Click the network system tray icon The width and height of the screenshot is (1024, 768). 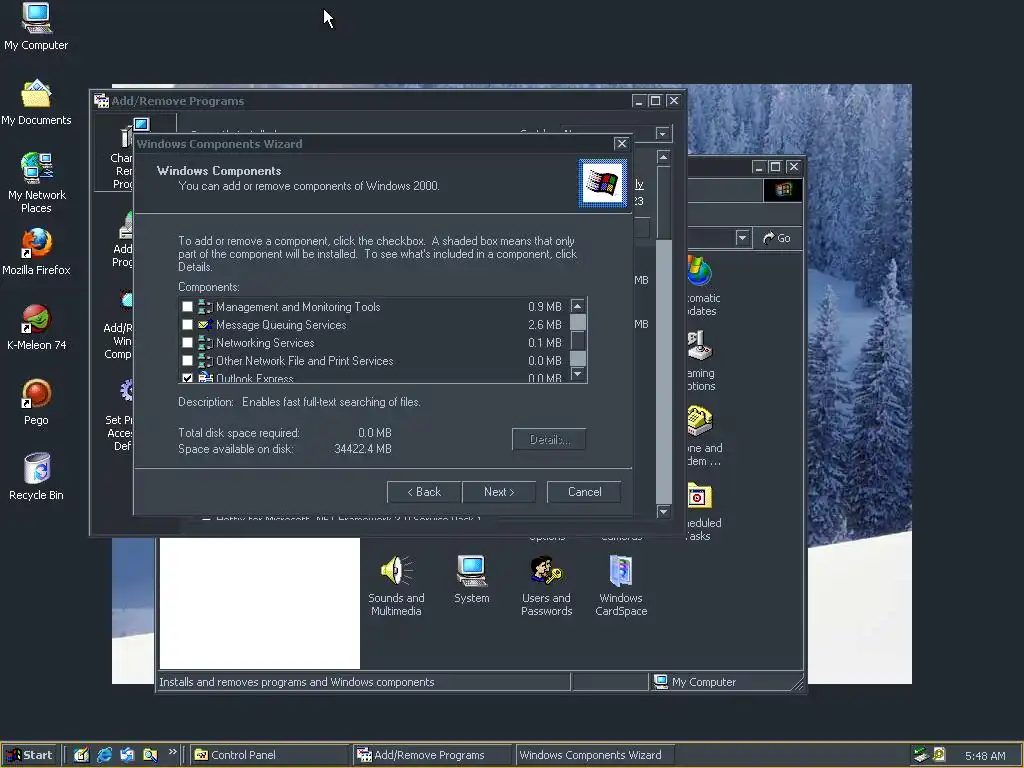(921, 755)
